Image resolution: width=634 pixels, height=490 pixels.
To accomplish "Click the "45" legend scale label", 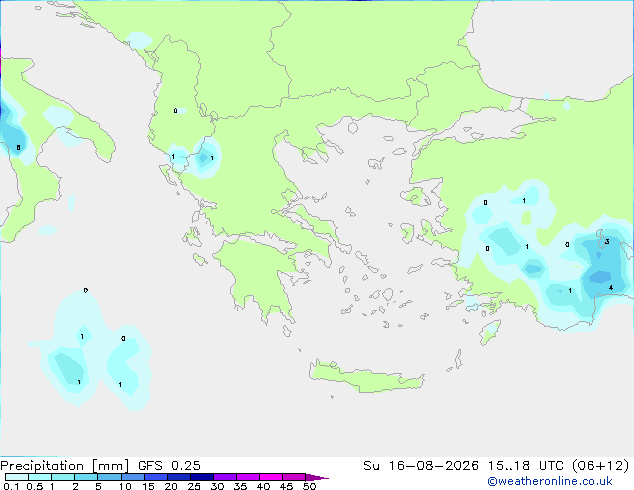I will coord(286,486).
